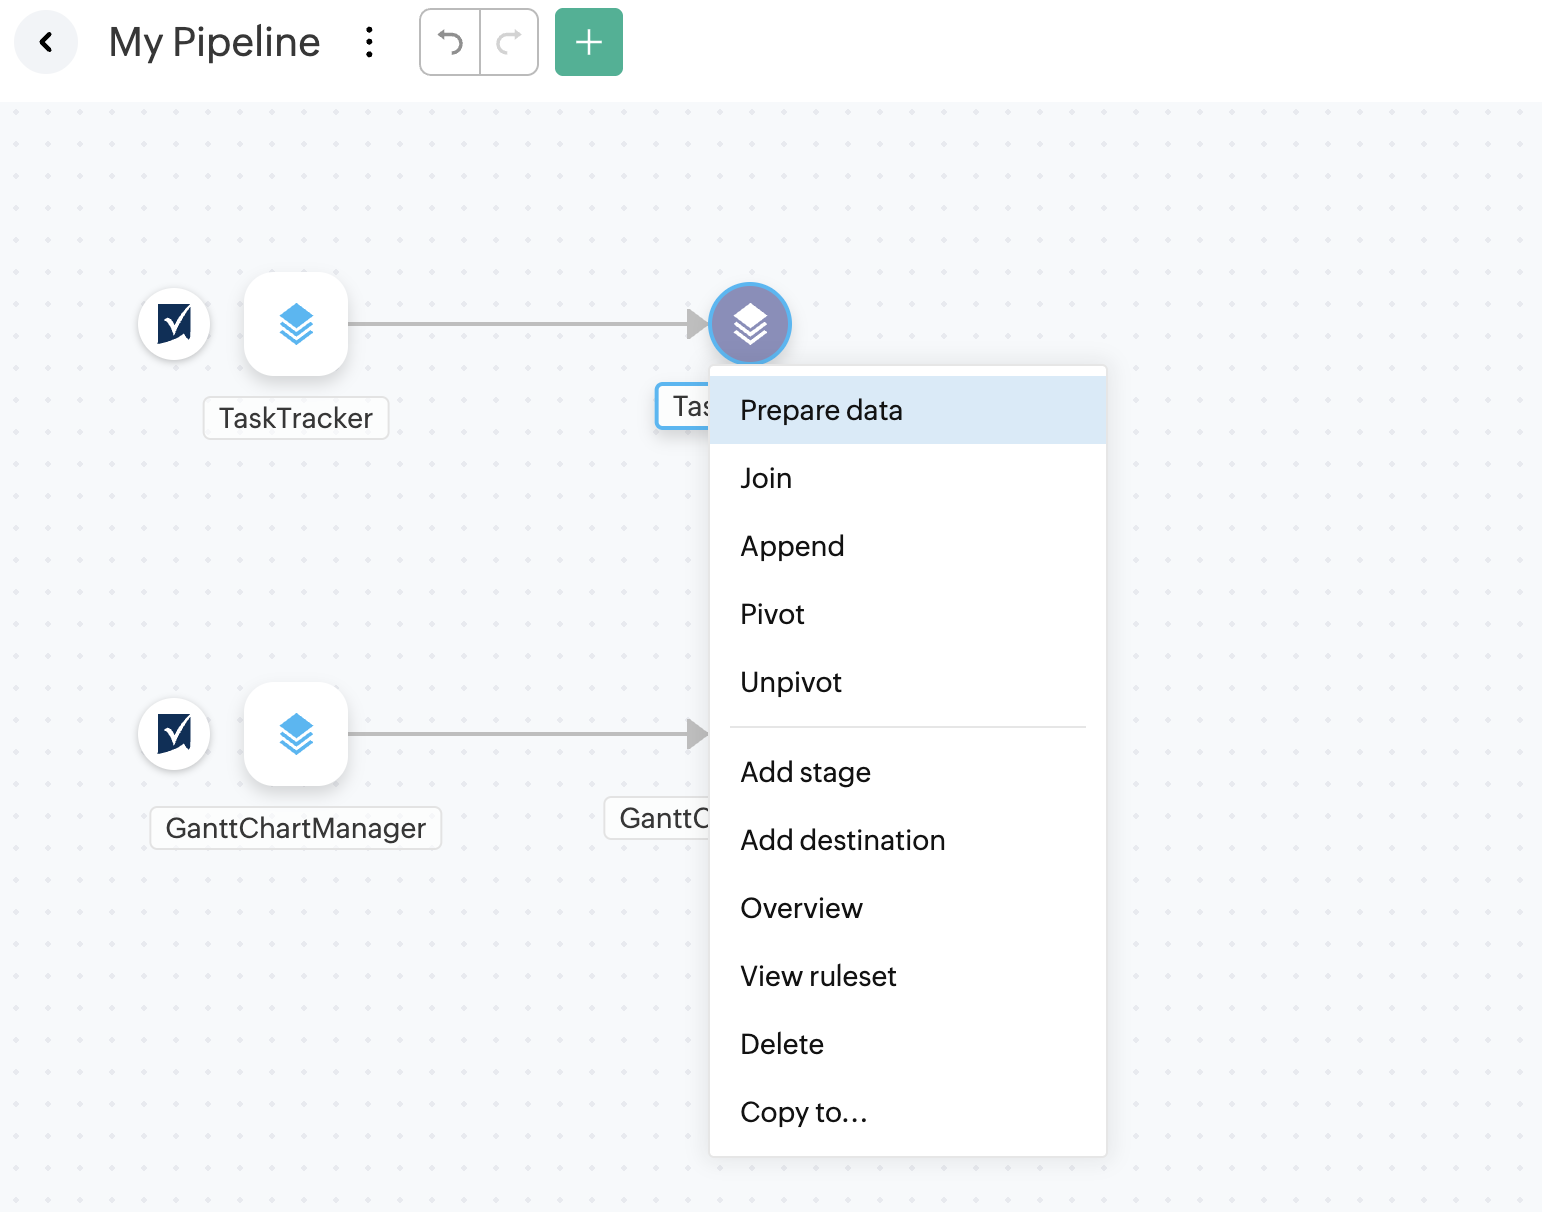1542x1212 pixels.
Task: Select Pivot from the menu
Action: [772, 614]
